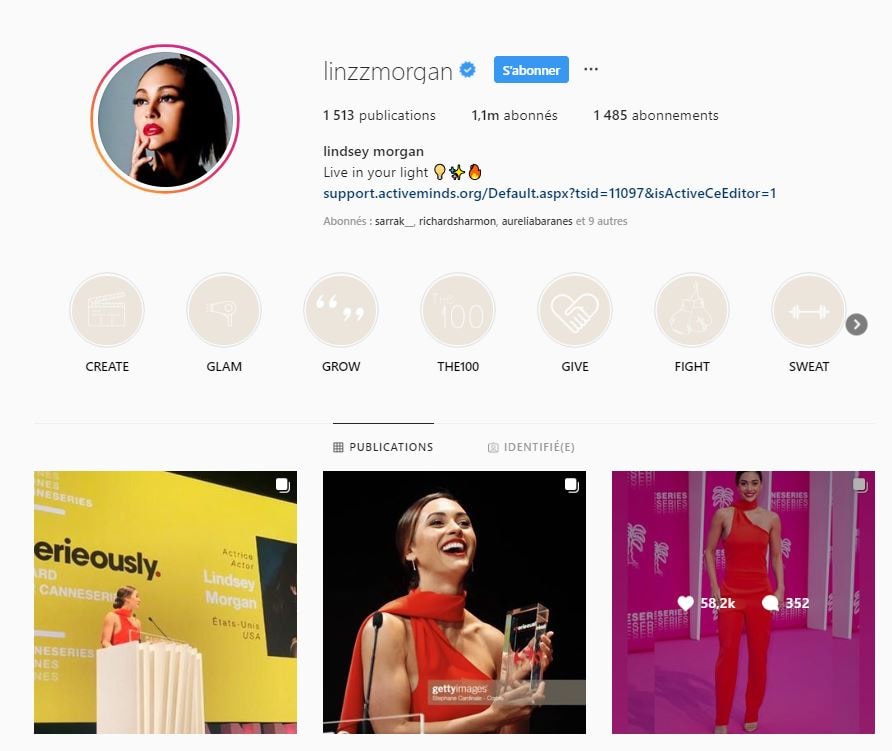View the 1 485 abonnements list
Image resolution: width=892 pixels, height=751 pixels.
pyautogui.click(x=656, y=115)
